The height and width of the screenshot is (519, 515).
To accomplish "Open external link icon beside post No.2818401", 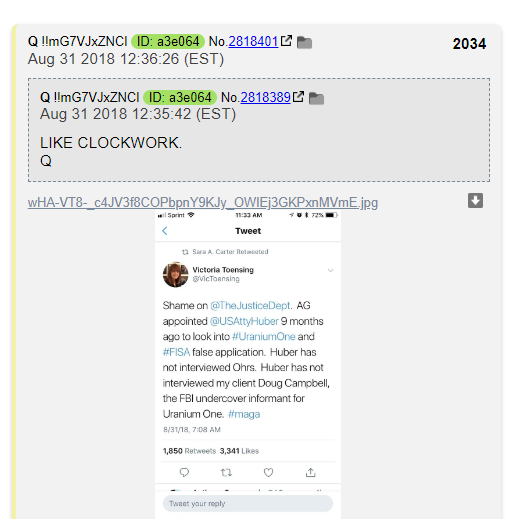I will [x=286, y=41].
